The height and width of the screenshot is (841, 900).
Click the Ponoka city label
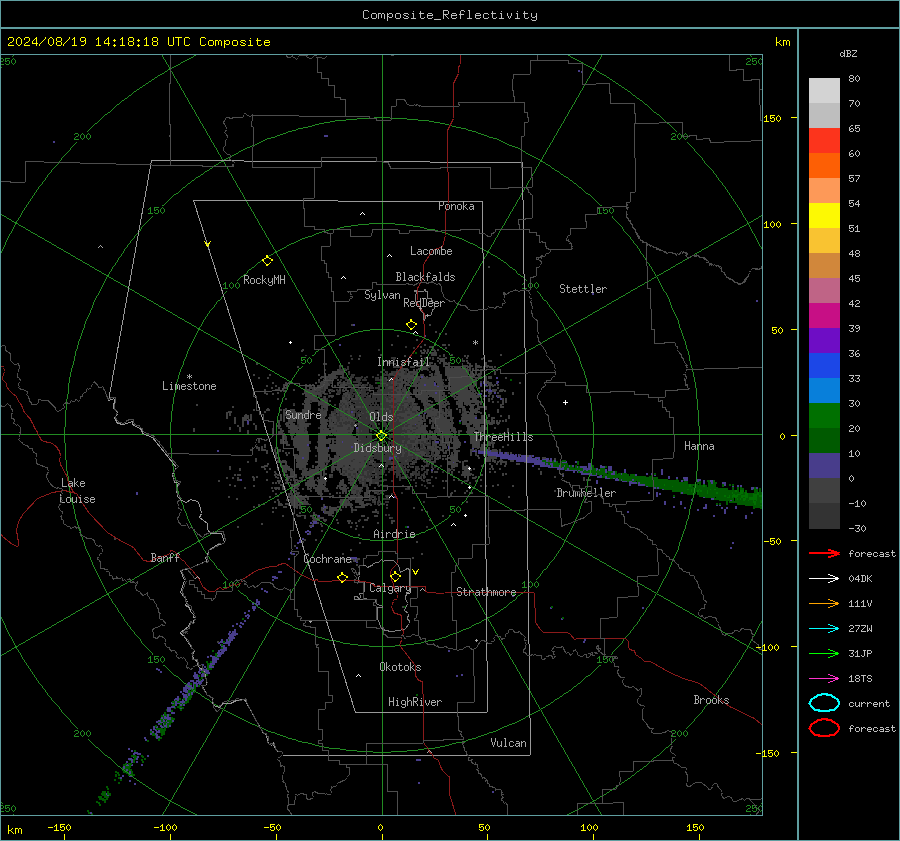[456, 206]
